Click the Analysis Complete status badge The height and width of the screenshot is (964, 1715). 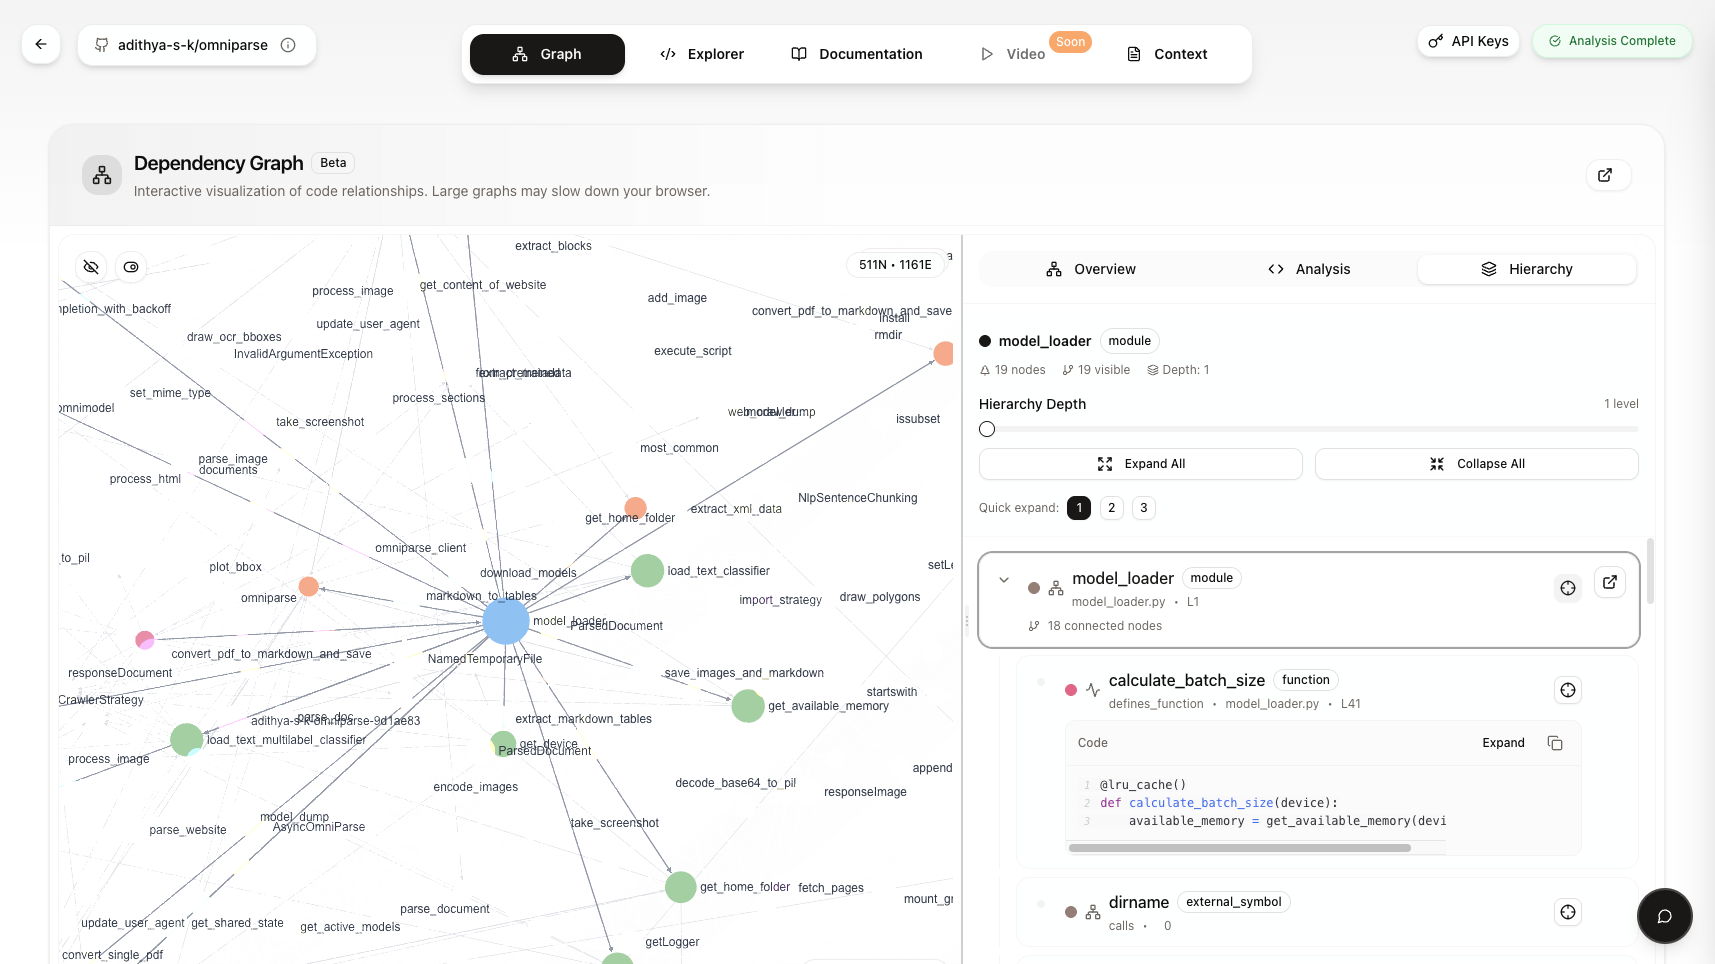pyautogui.click(x=1612, y=41)
